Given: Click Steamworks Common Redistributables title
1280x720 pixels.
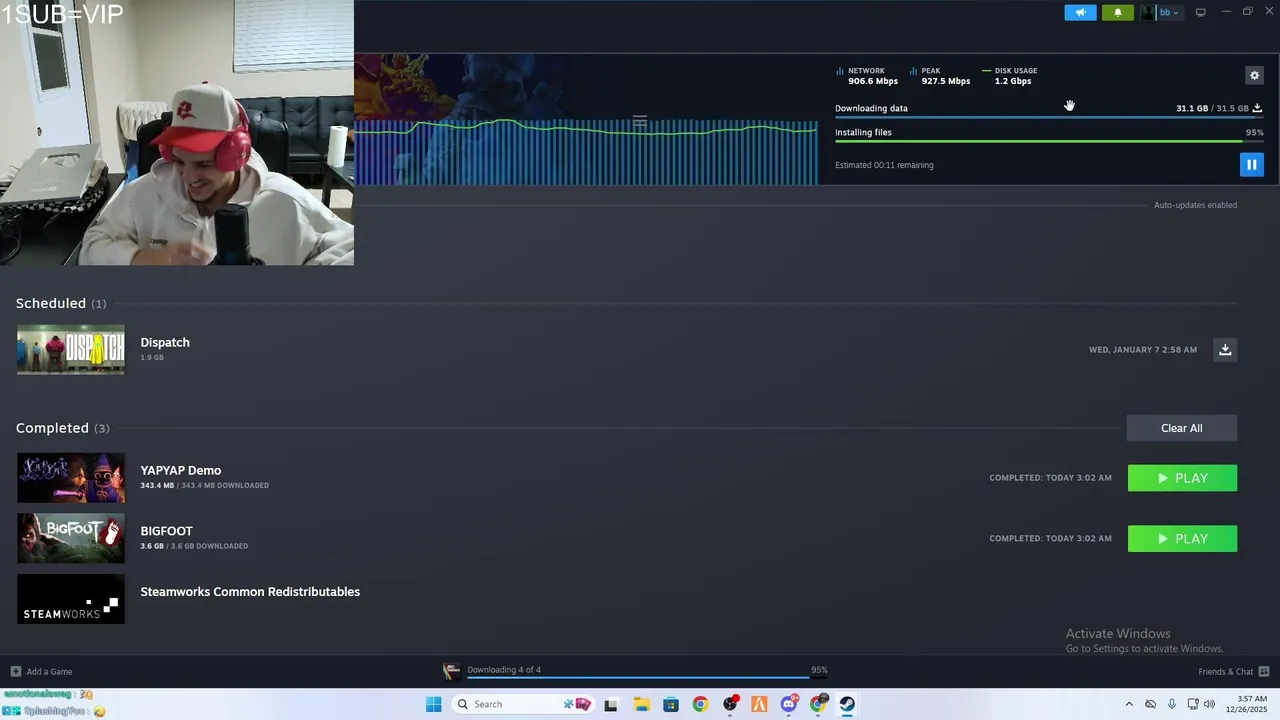Looking at the screenshot, I should coord(250,592).
